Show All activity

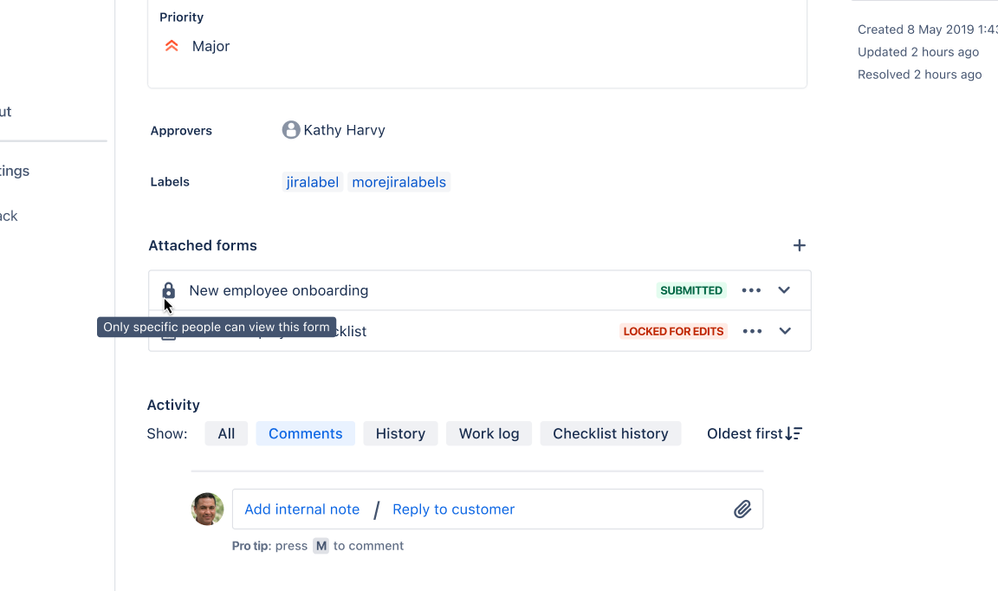tap(226, 433)
